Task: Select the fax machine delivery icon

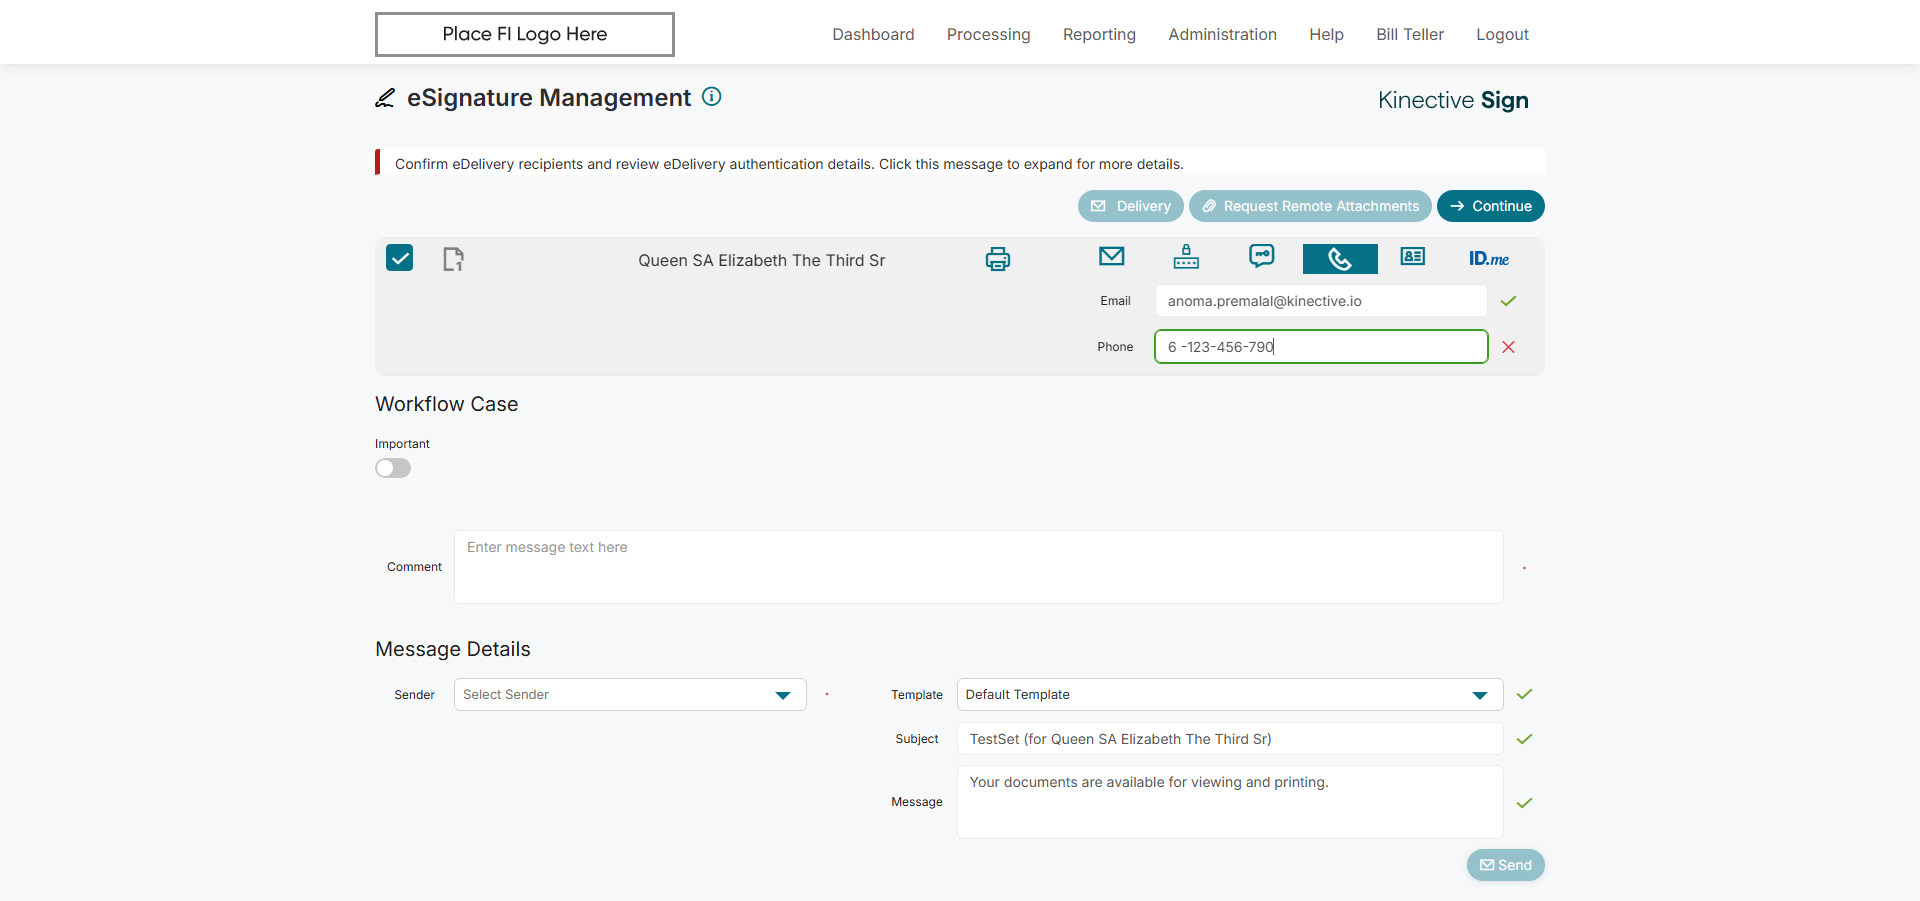Action: pos(1186,257)
